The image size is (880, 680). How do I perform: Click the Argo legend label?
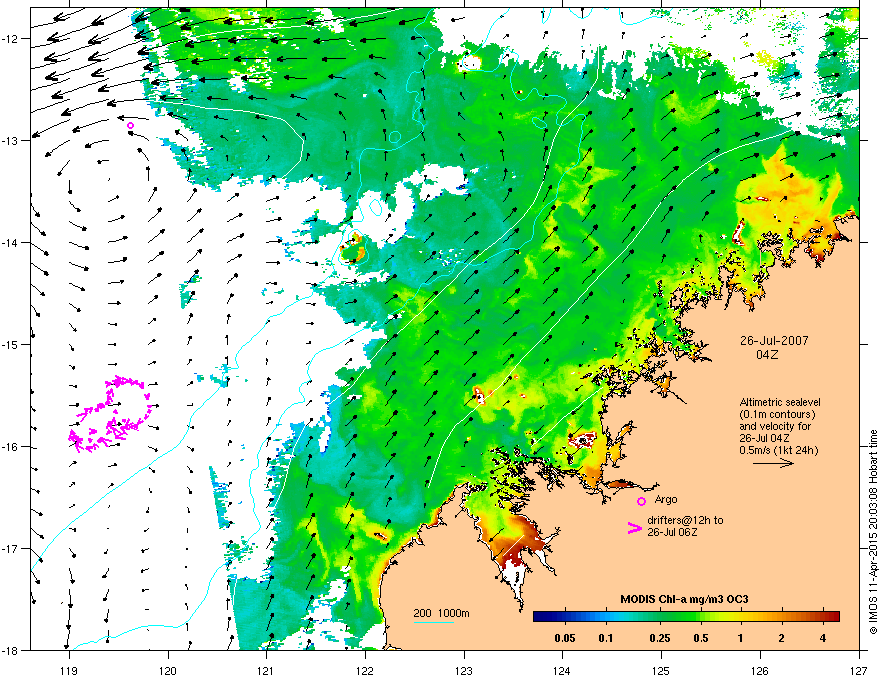coord(666,499)
